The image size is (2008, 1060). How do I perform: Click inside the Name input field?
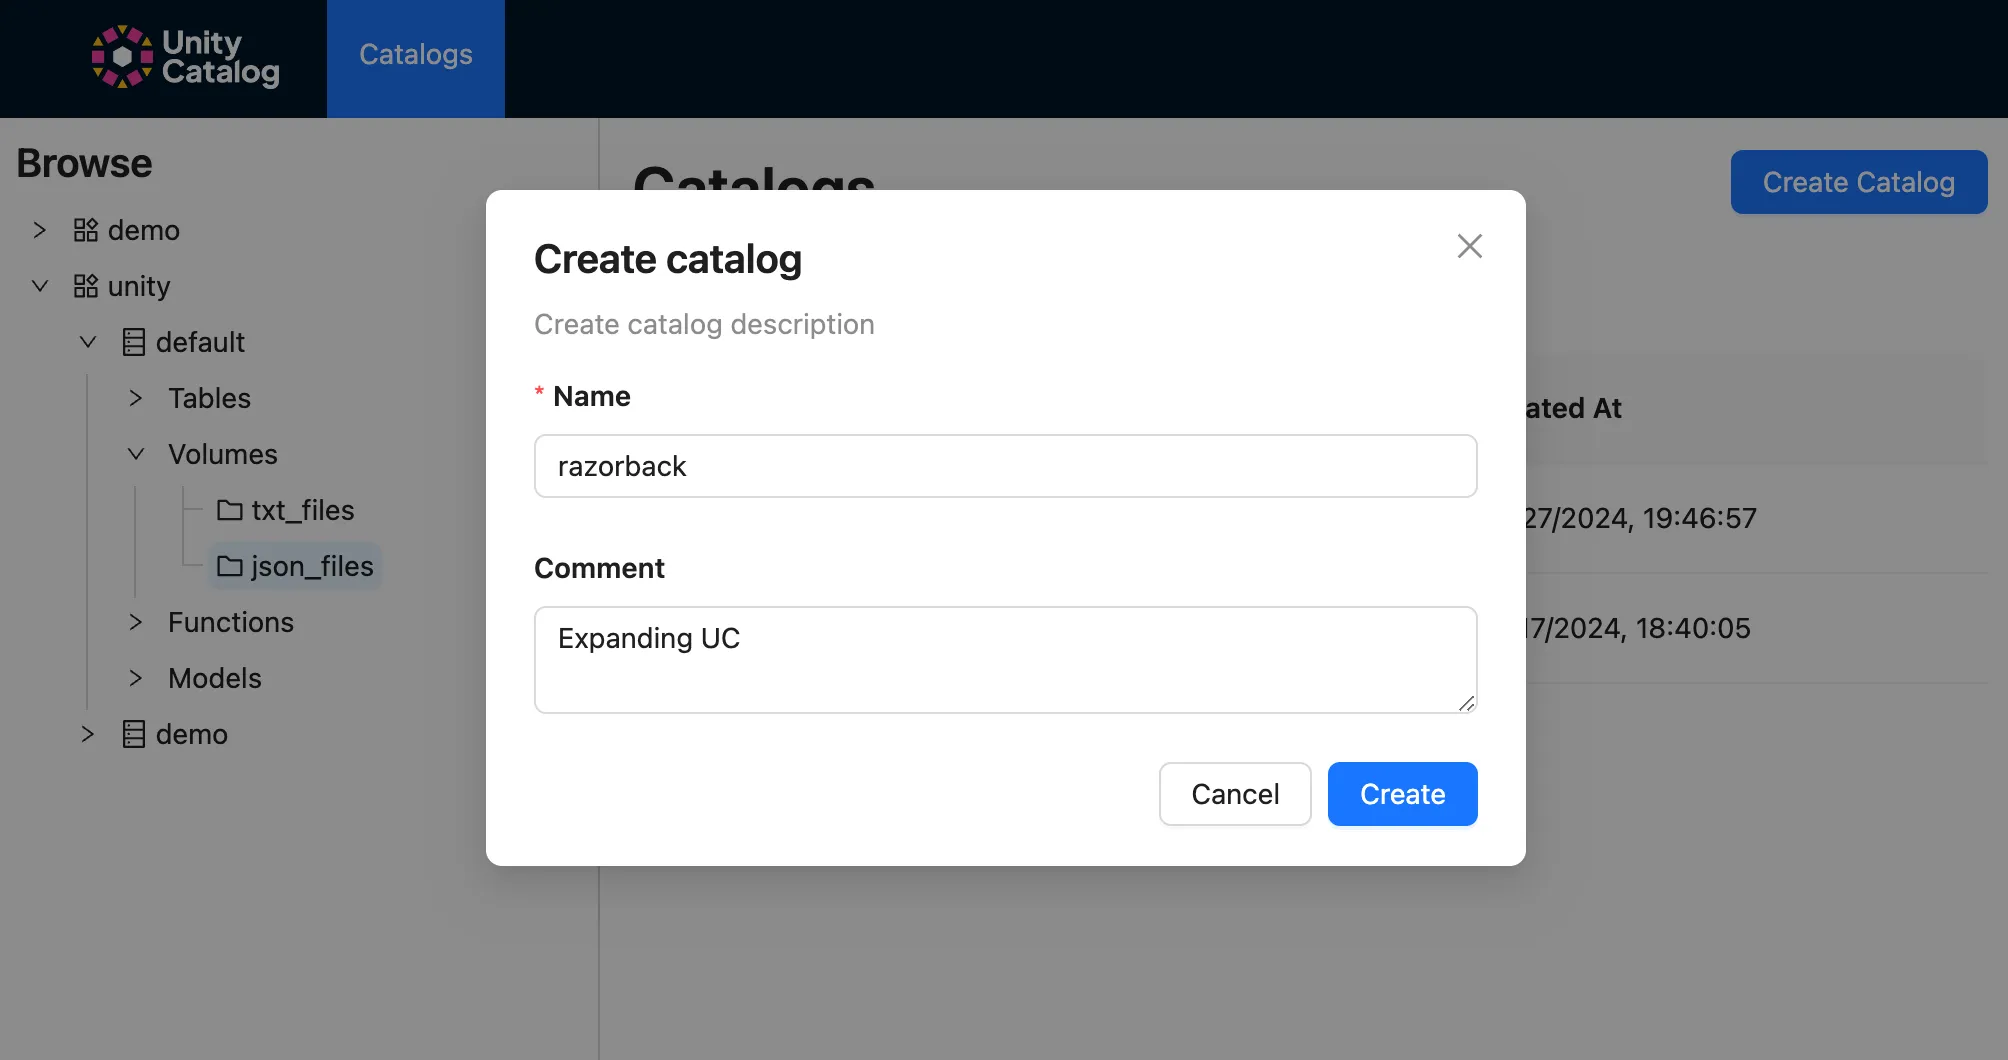click(1005, 466)
